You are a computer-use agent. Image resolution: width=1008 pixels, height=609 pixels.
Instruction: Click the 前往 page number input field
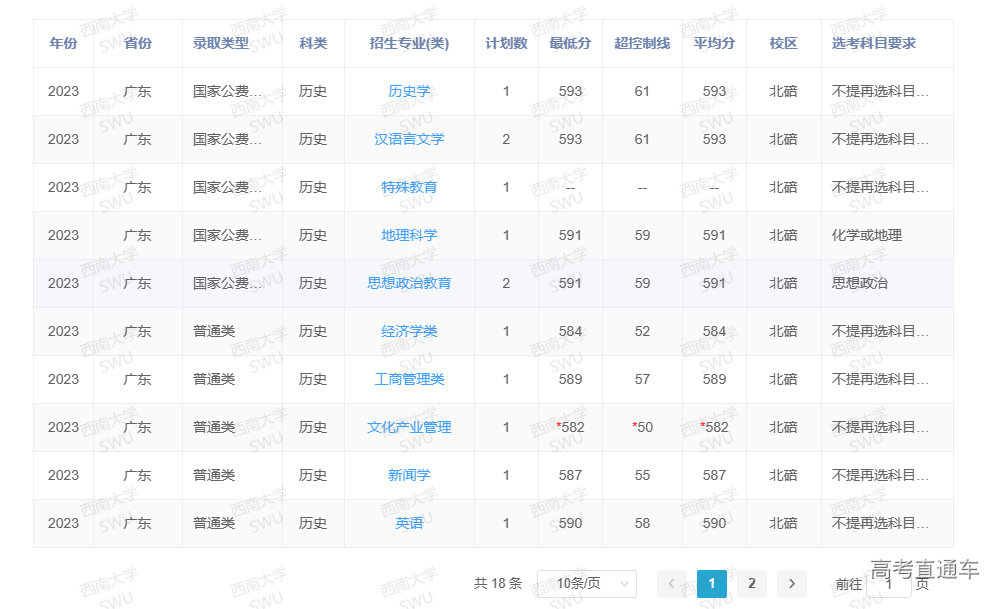[x=888, y=584]
